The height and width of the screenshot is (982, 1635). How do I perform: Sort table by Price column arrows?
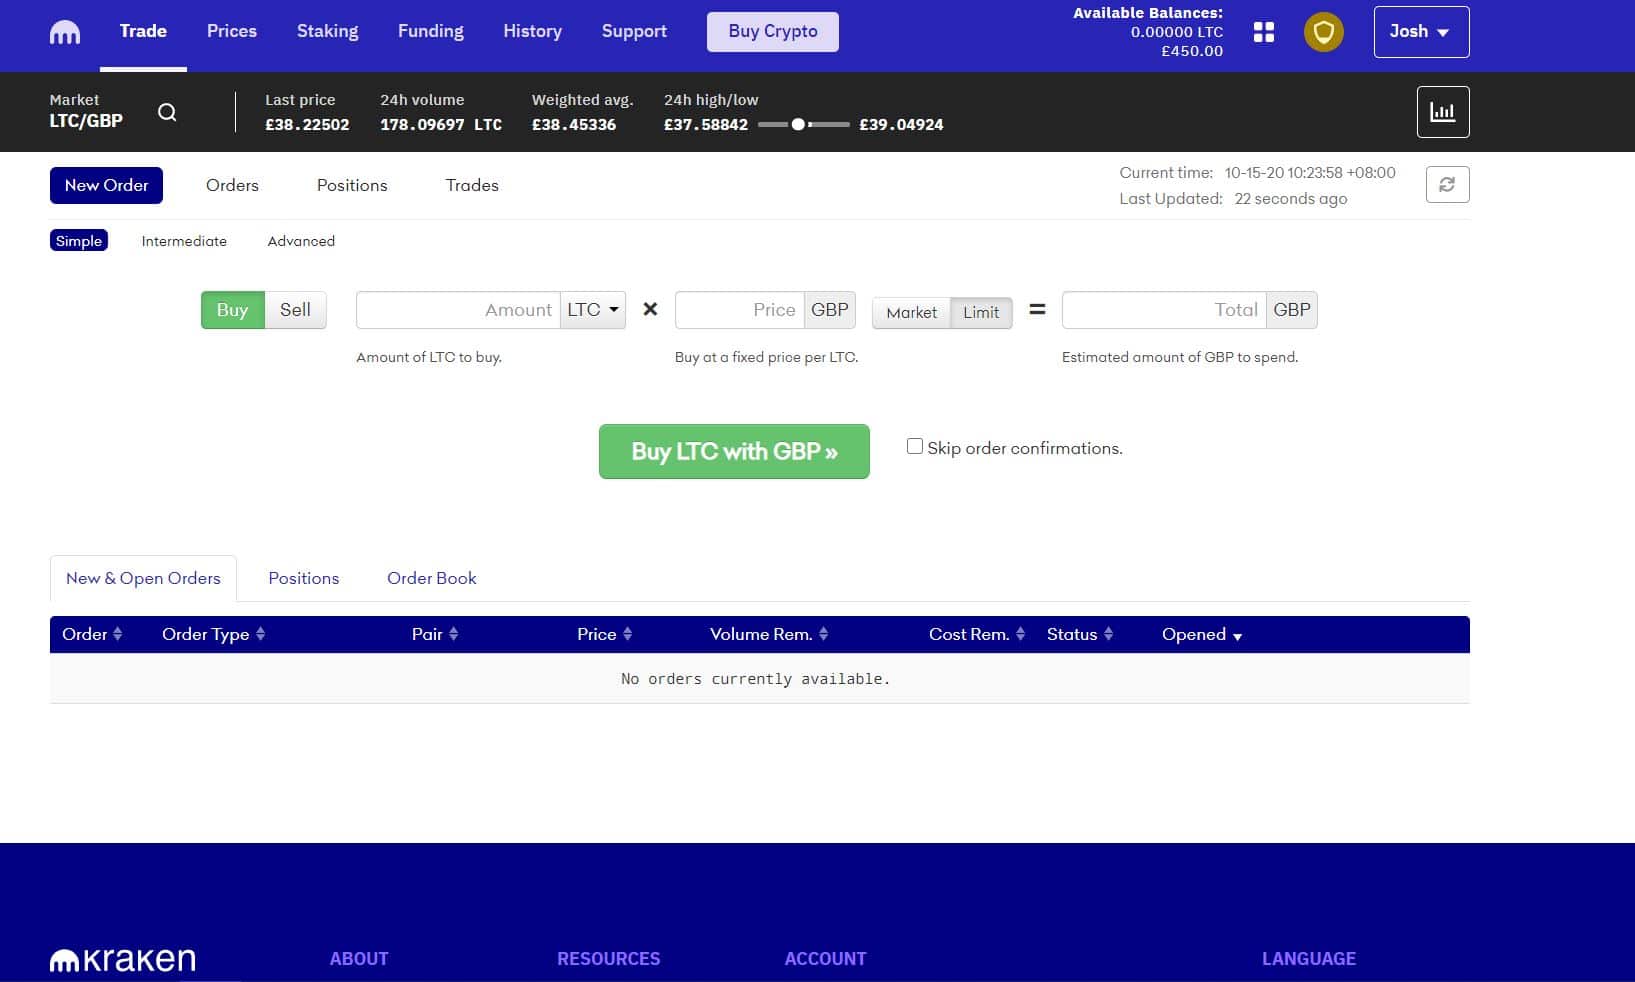(x=628, y=634)
